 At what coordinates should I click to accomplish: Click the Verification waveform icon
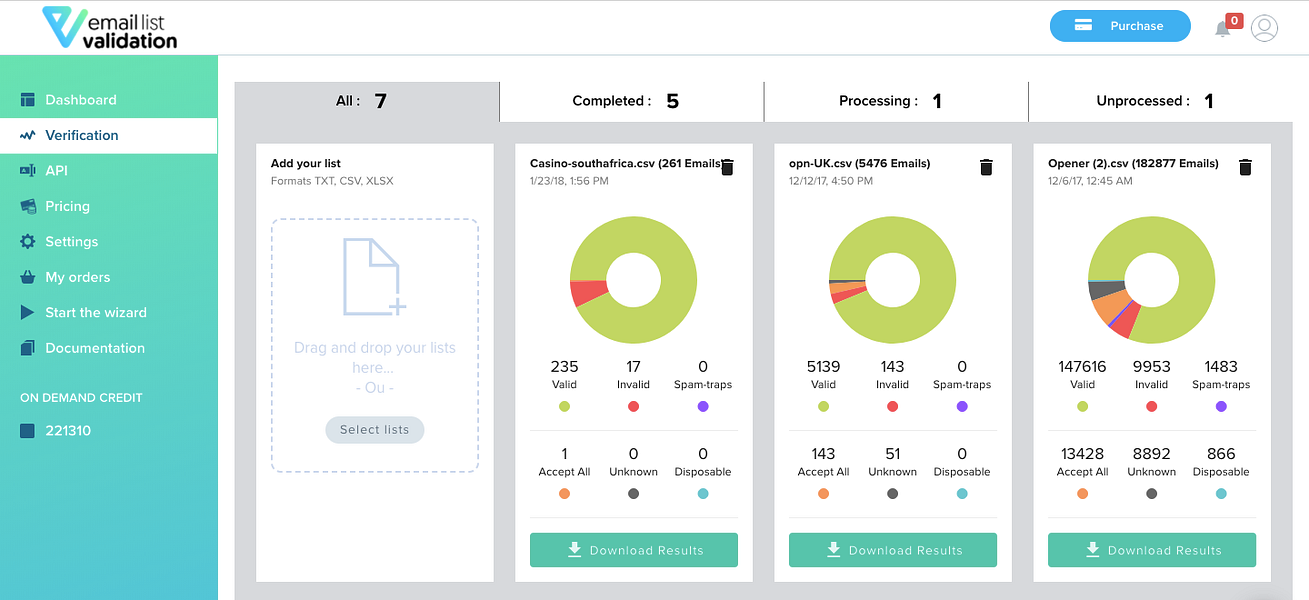point(27,135)
